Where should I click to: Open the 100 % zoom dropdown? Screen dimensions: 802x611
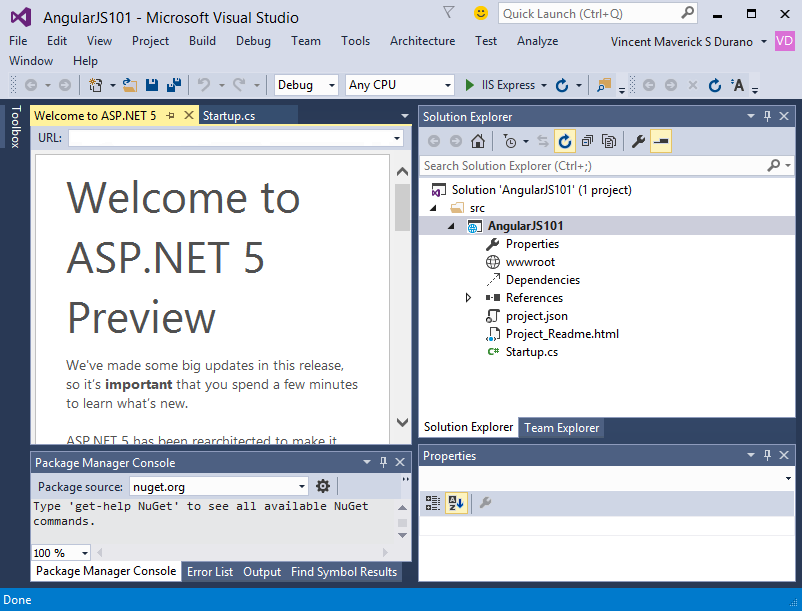click(85, 553)
